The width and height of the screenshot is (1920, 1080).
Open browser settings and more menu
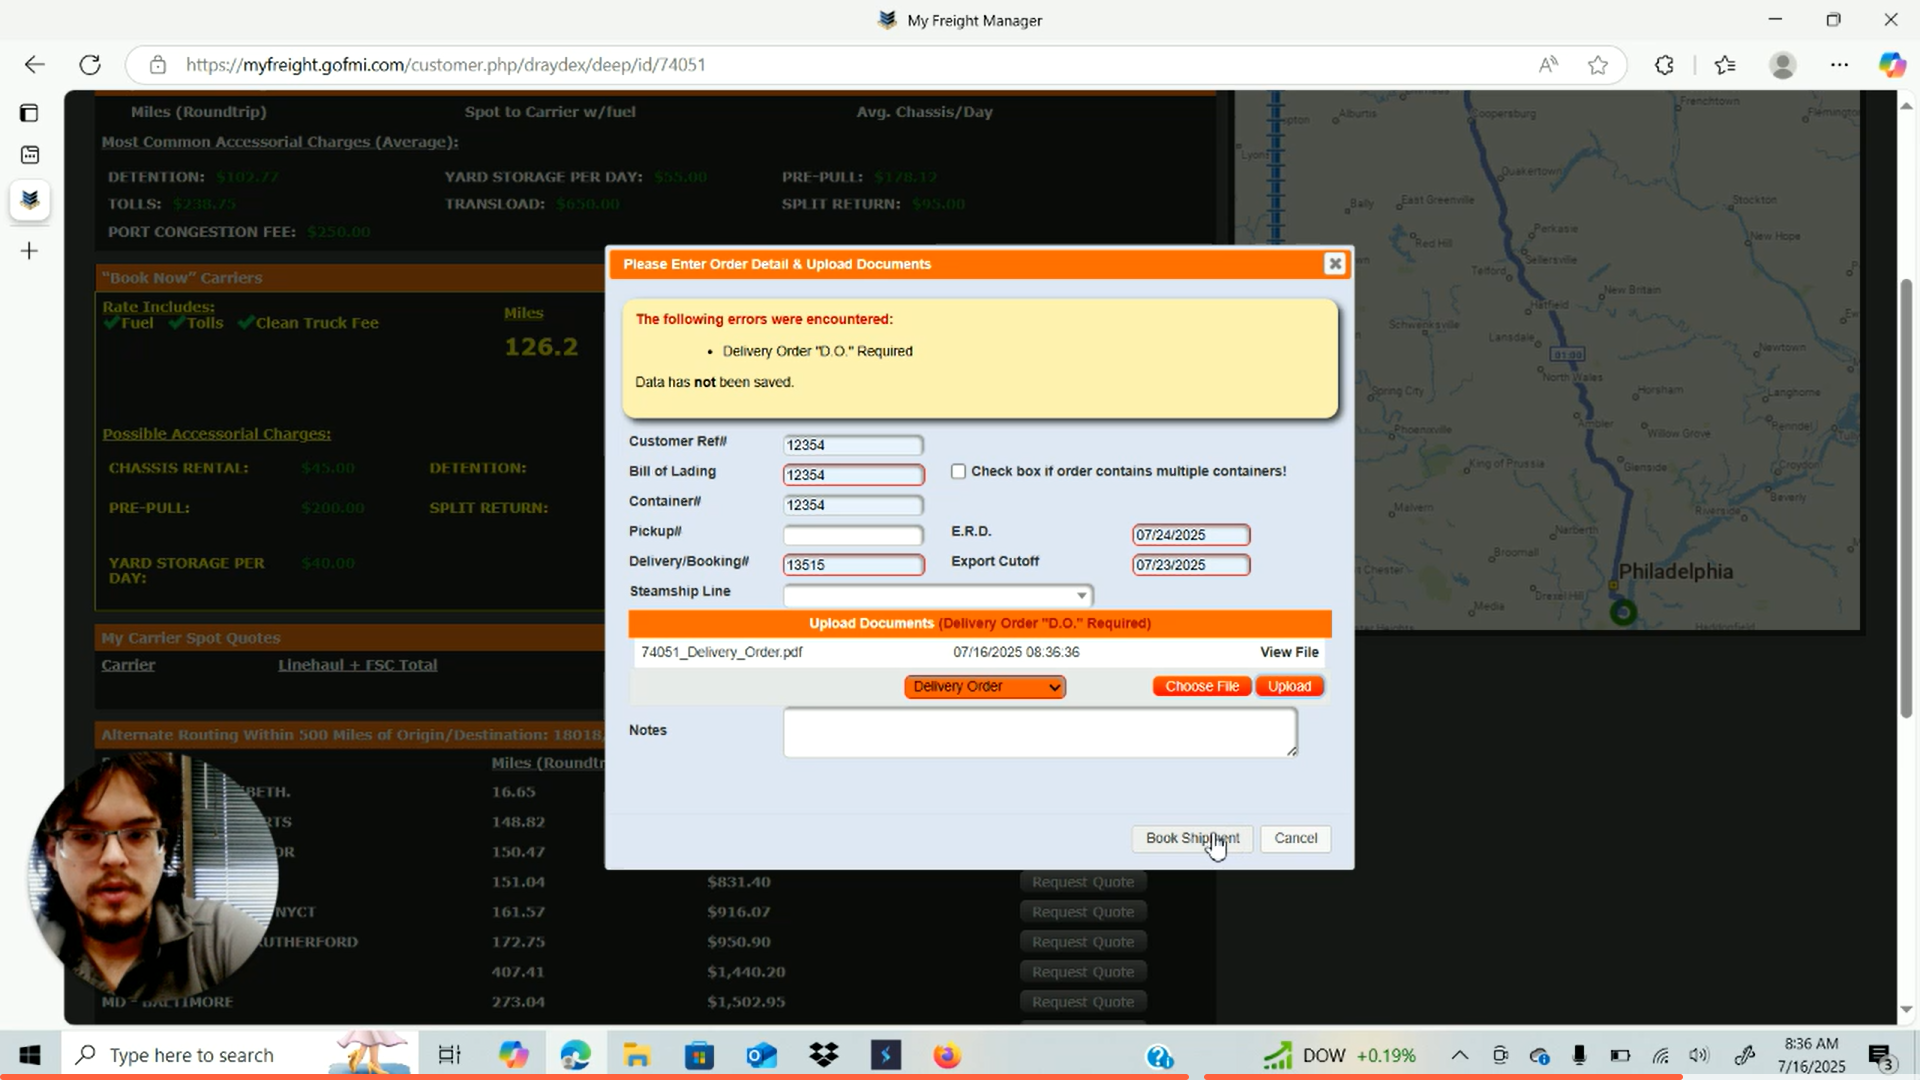[x=1839, y=65]
